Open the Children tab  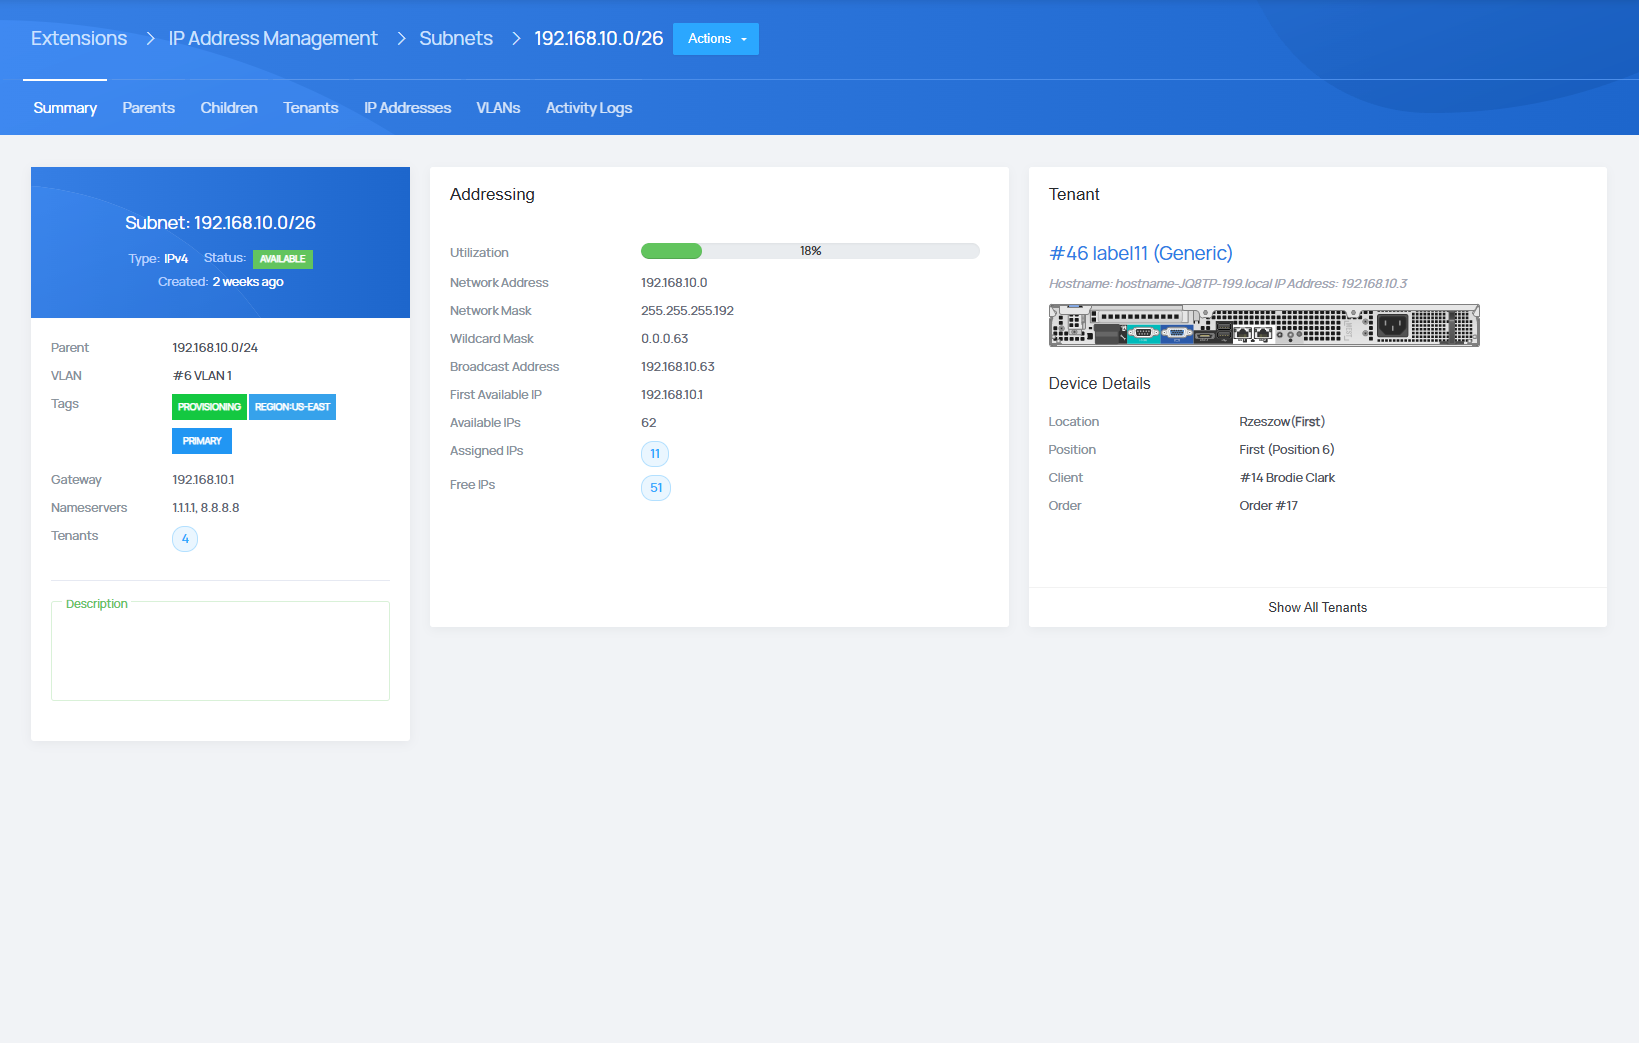pos(229,108)
